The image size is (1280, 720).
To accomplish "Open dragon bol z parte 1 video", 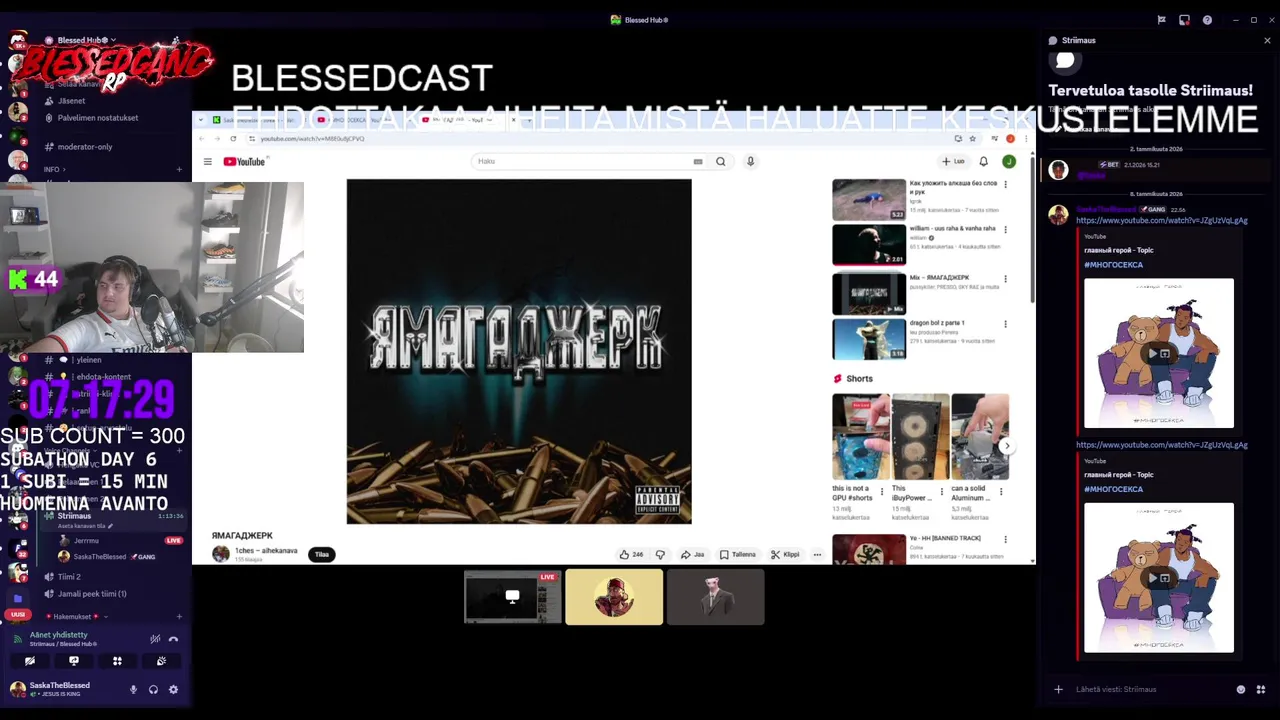I will [869, 340].
